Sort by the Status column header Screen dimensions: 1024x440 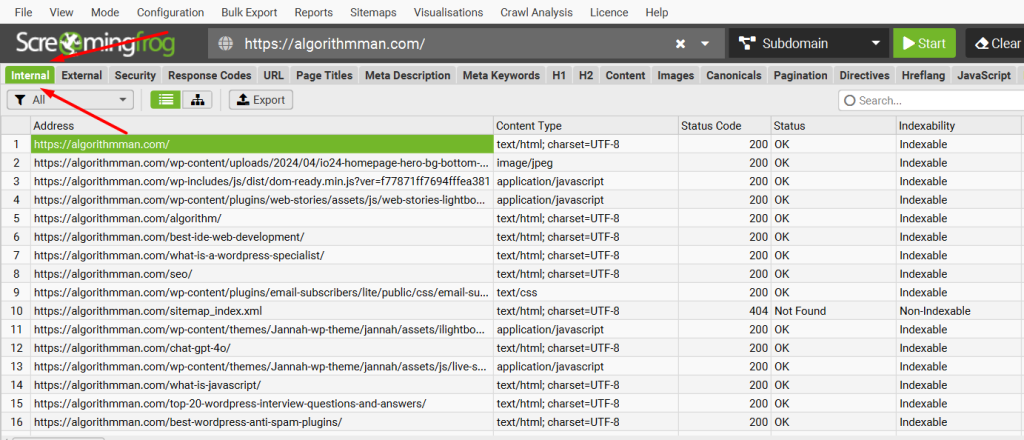click(x=833, y=125)
